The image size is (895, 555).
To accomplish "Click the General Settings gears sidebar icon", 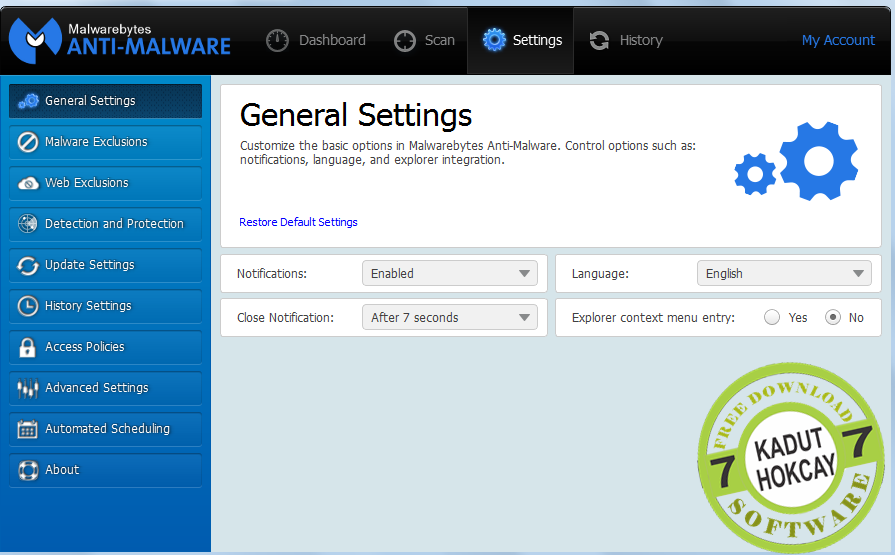I will pos(28,101).
